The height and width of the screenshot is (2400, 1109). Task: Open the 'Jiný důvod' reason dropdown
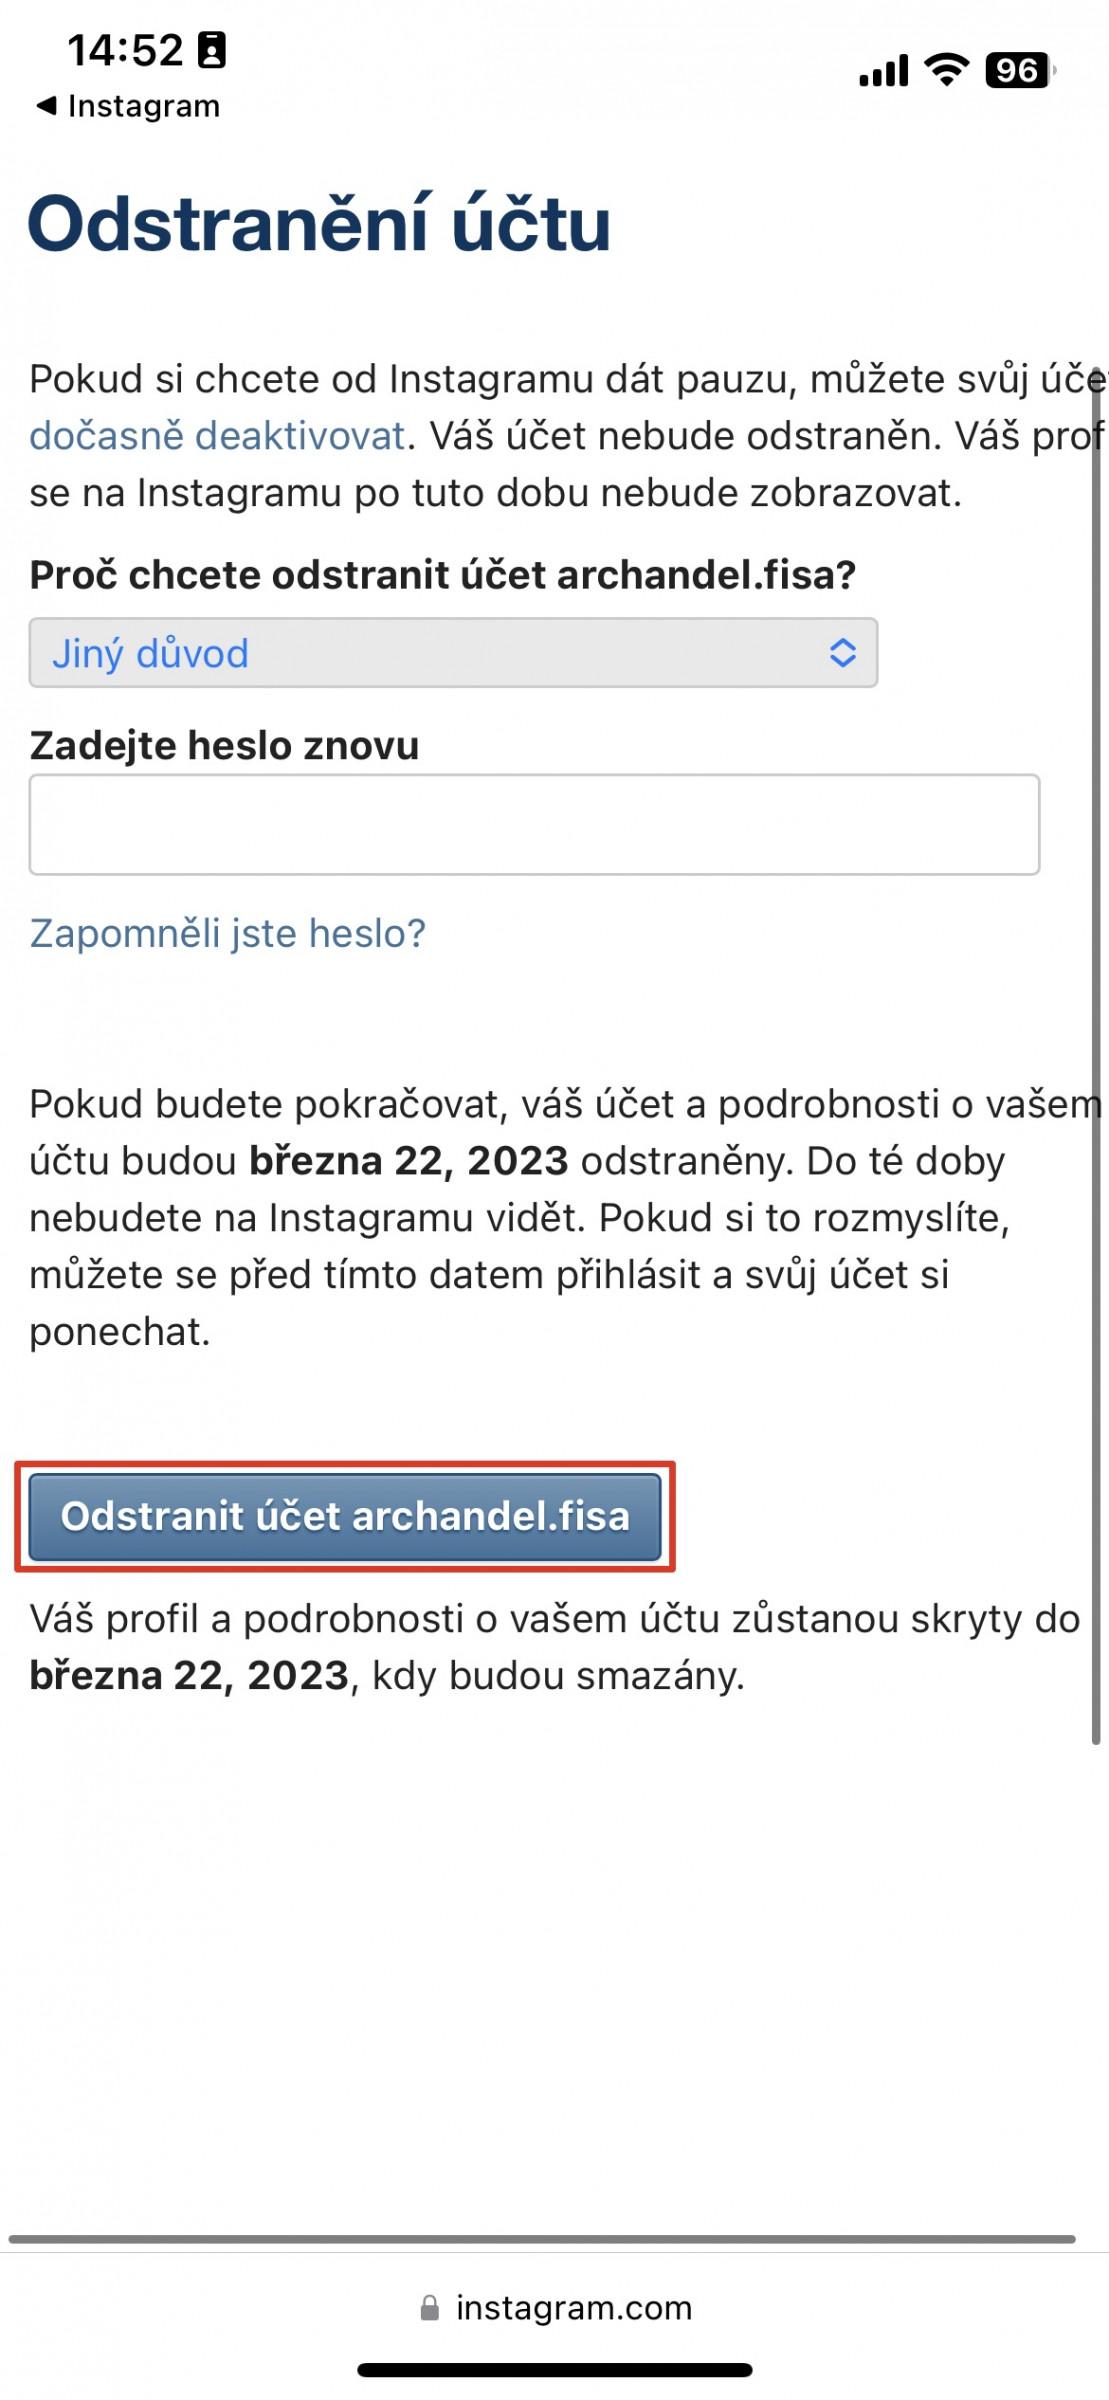tap(453, 653)
